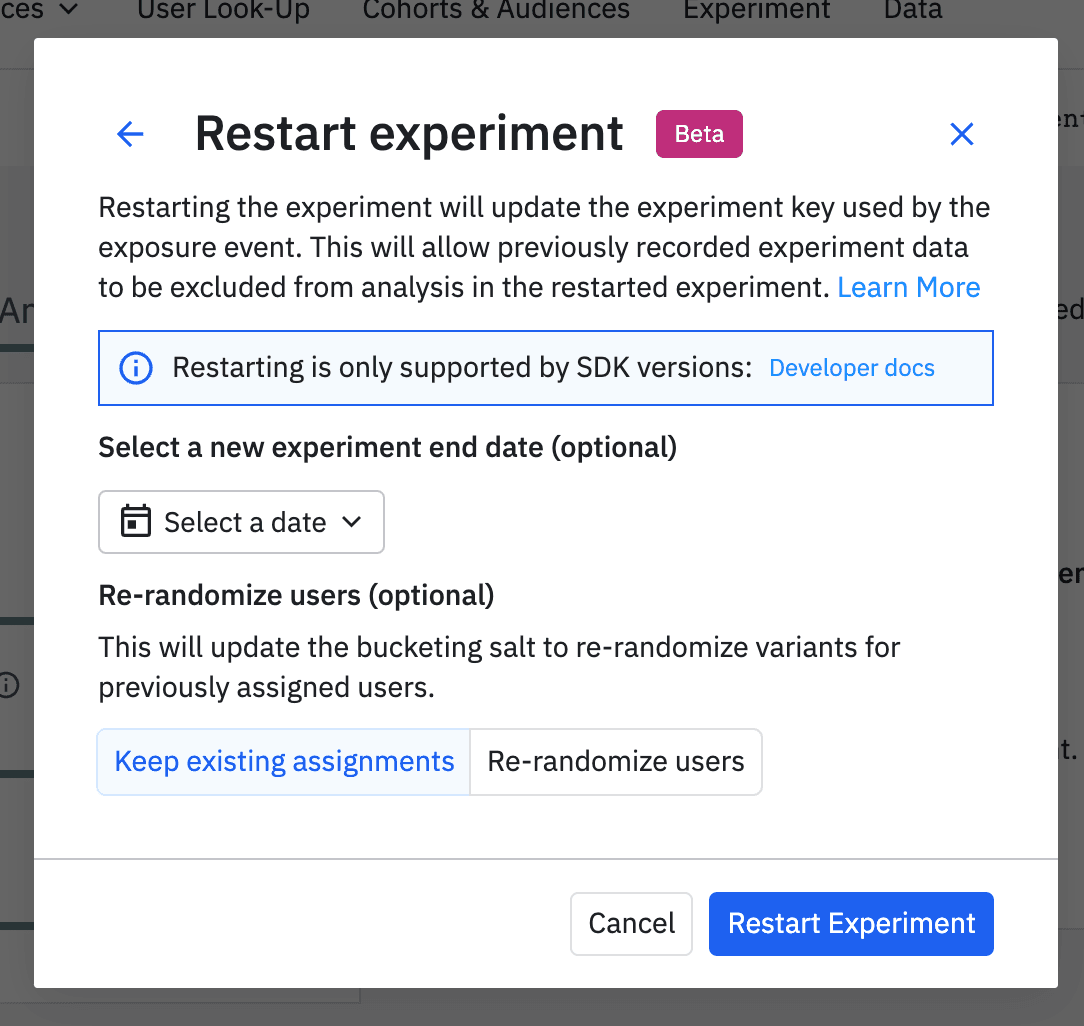Open the Experiment menu item
Viewport: 1084px width, 1026px height.
coord(756,11)
